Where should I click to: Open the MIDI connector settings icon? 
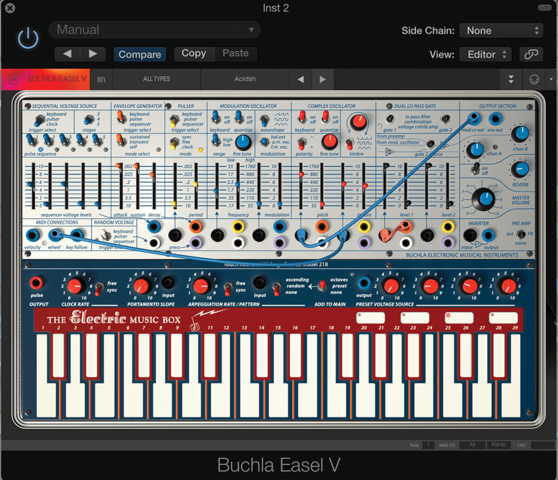pos(534,79)
